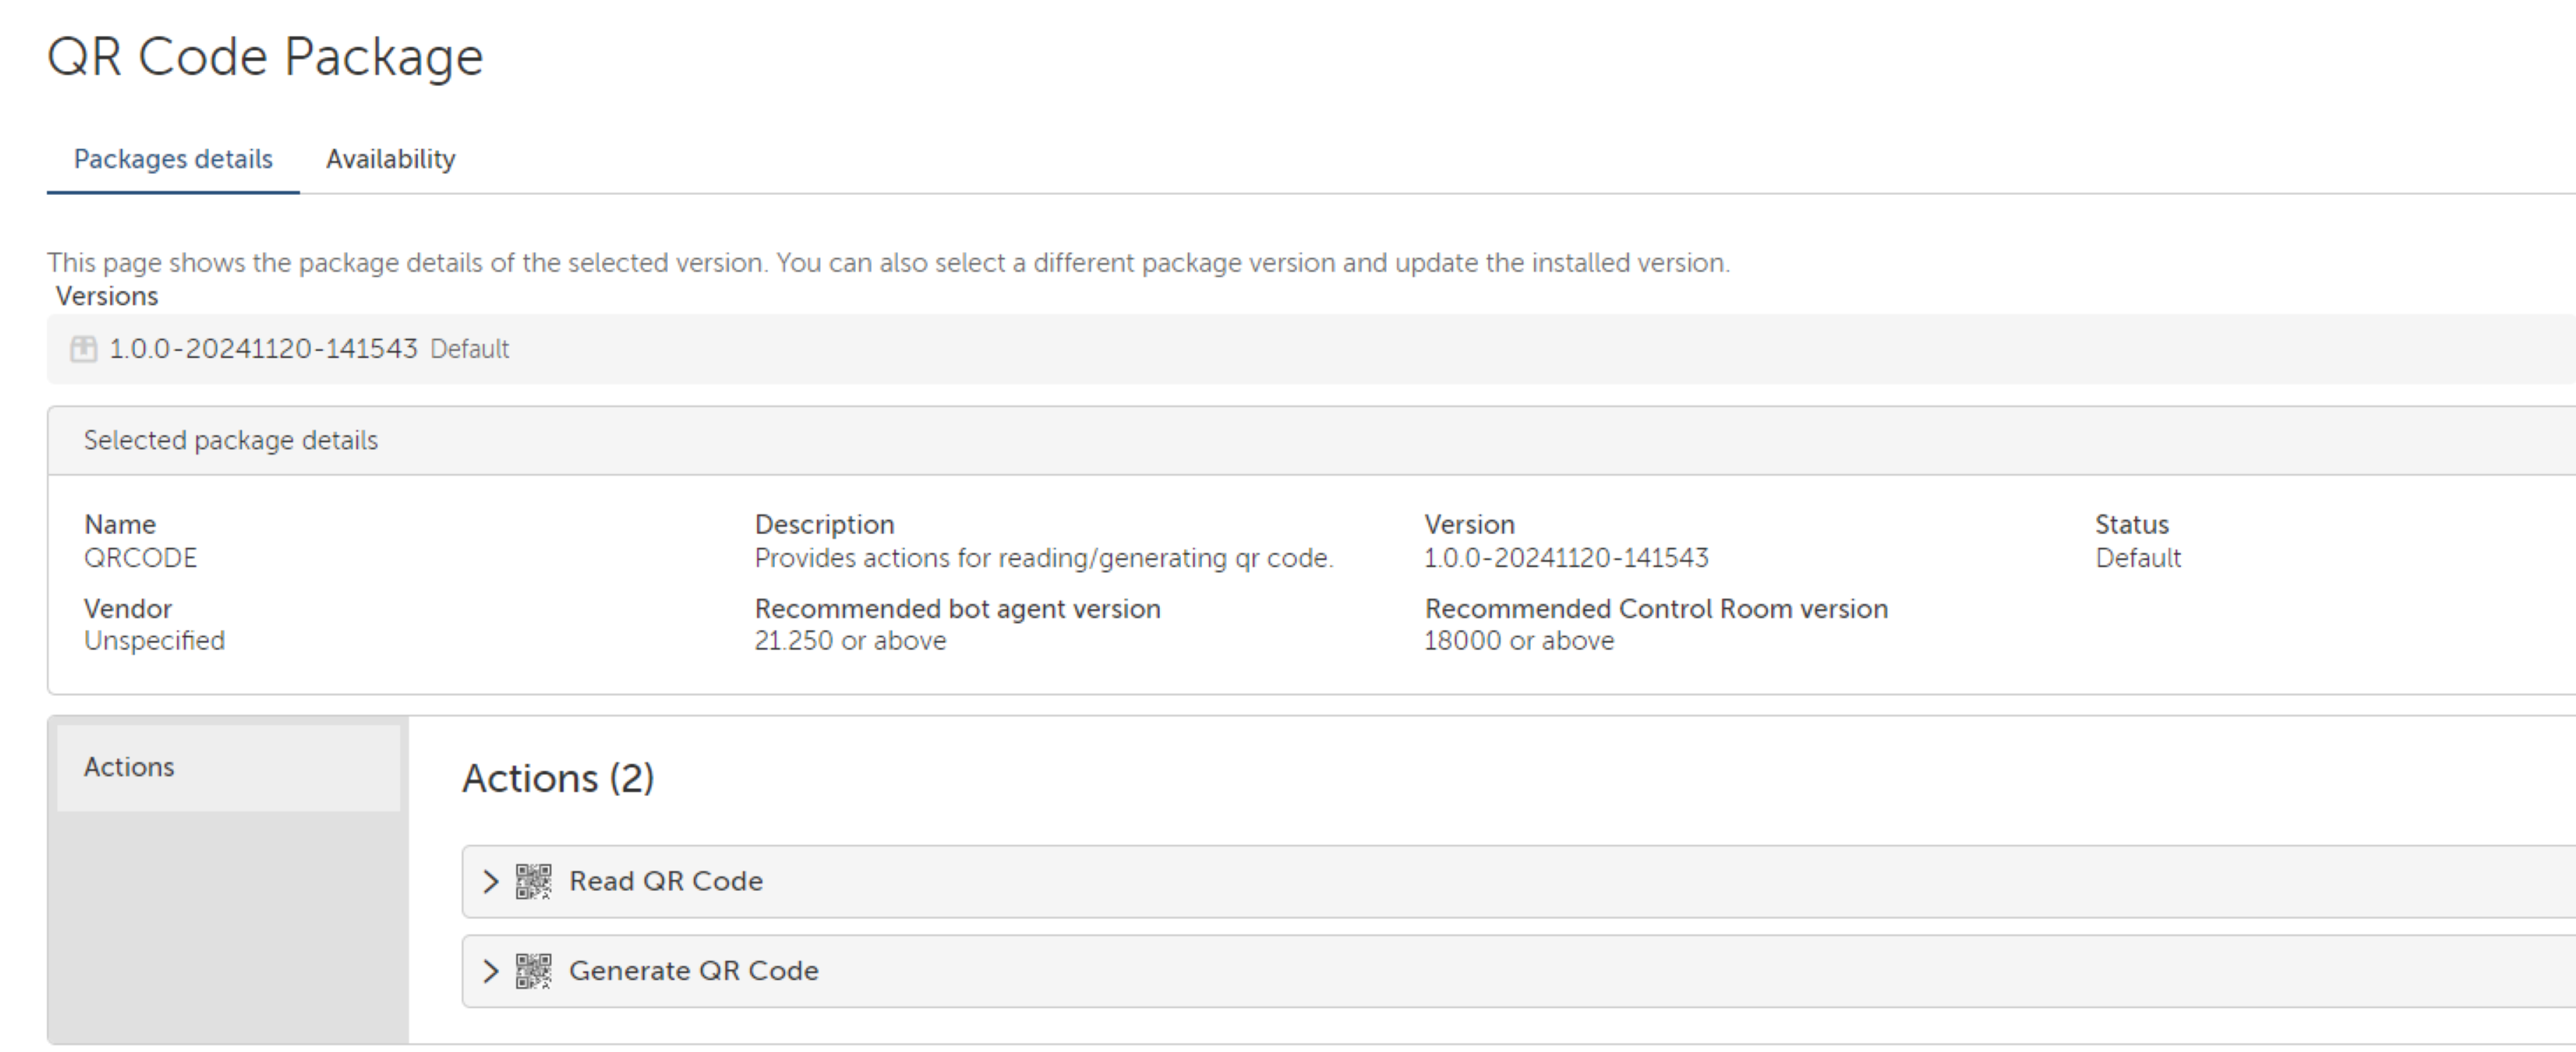Click the package description text
Screen dimensions: 2576x1052
click(x=1043, y=558)
